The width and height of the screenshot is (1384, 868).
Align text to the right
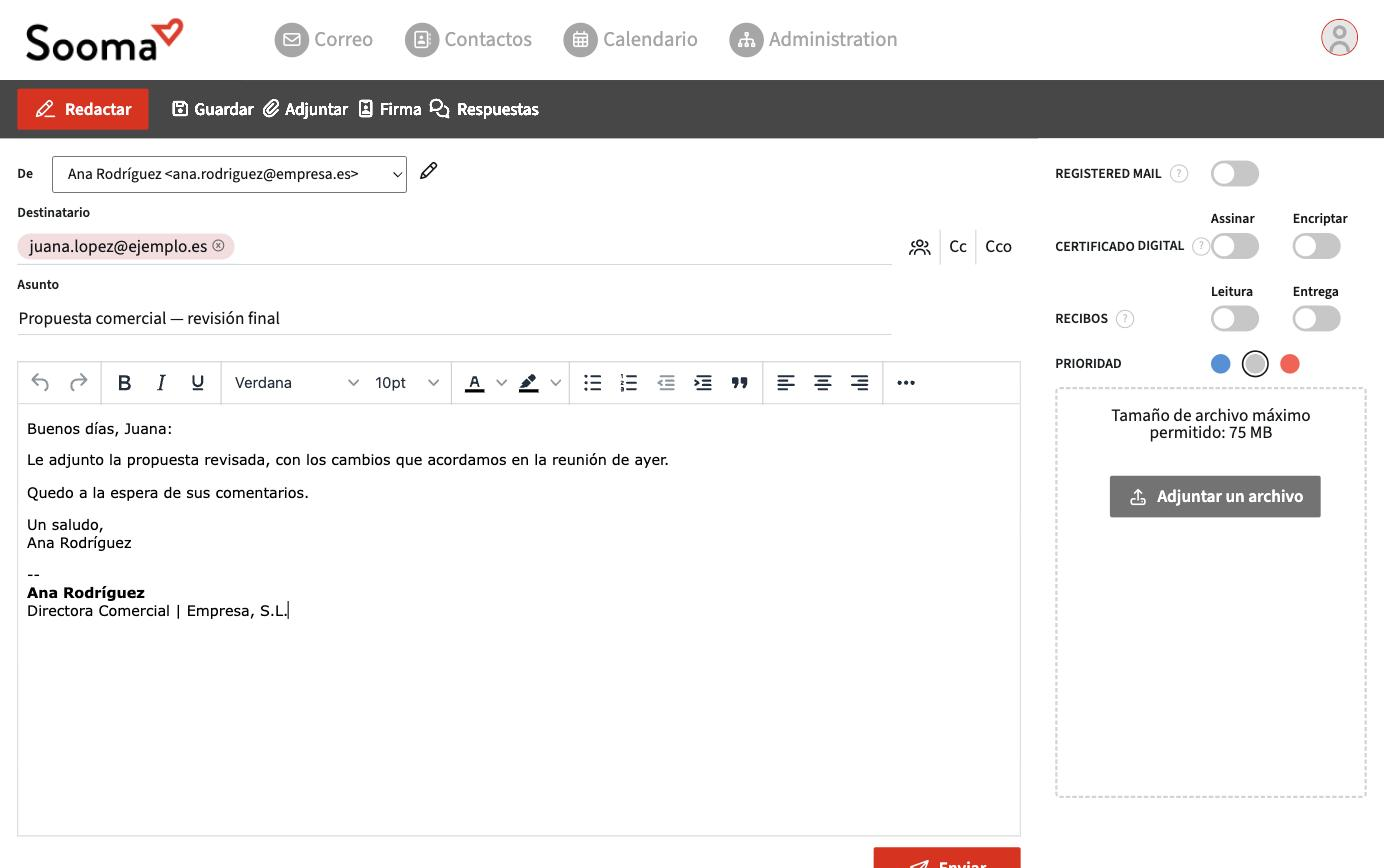tap(860, 383)
